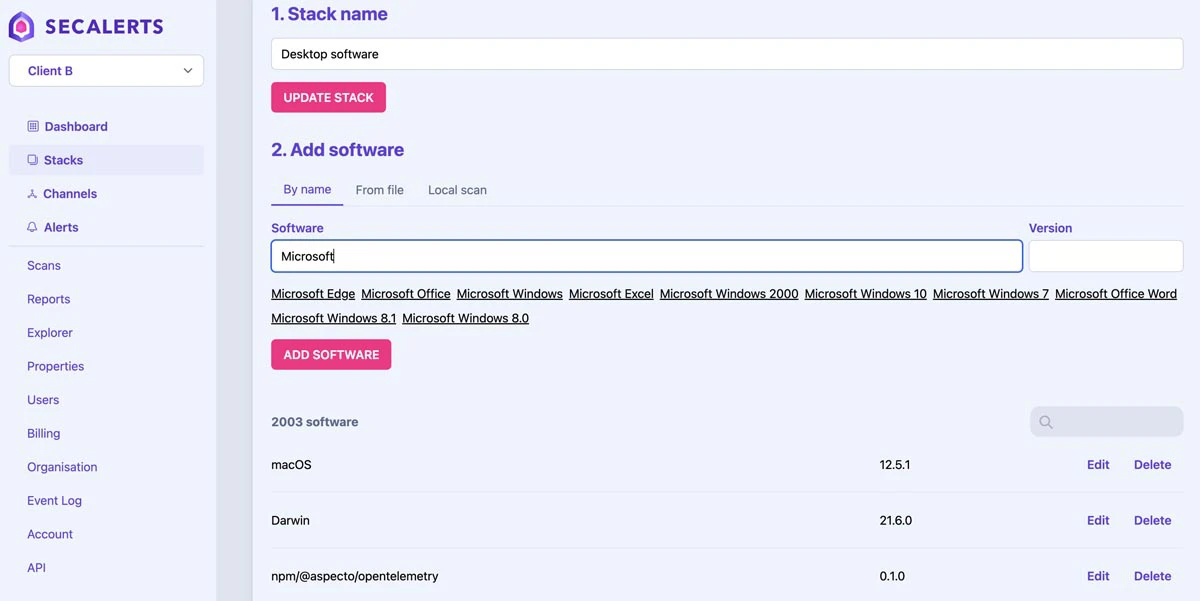Edit the macOS software entry
Viewport: 1200px width, 601px height.
point(1097,464)
